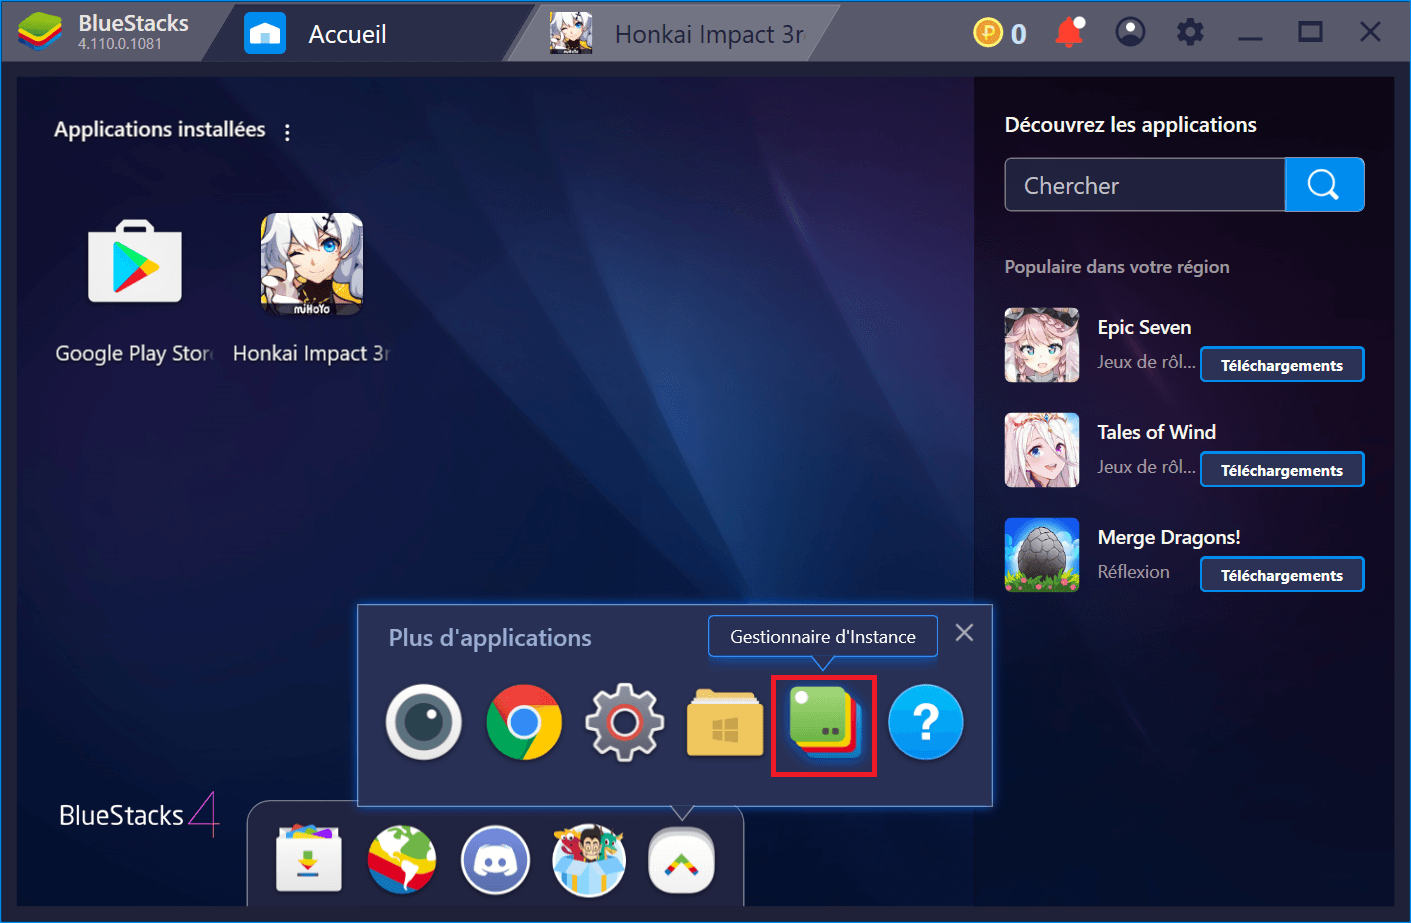Viewport: 1411px width, 923px height.
Task: Open the Windows media folder icon
Action: (x=725, y=722)
